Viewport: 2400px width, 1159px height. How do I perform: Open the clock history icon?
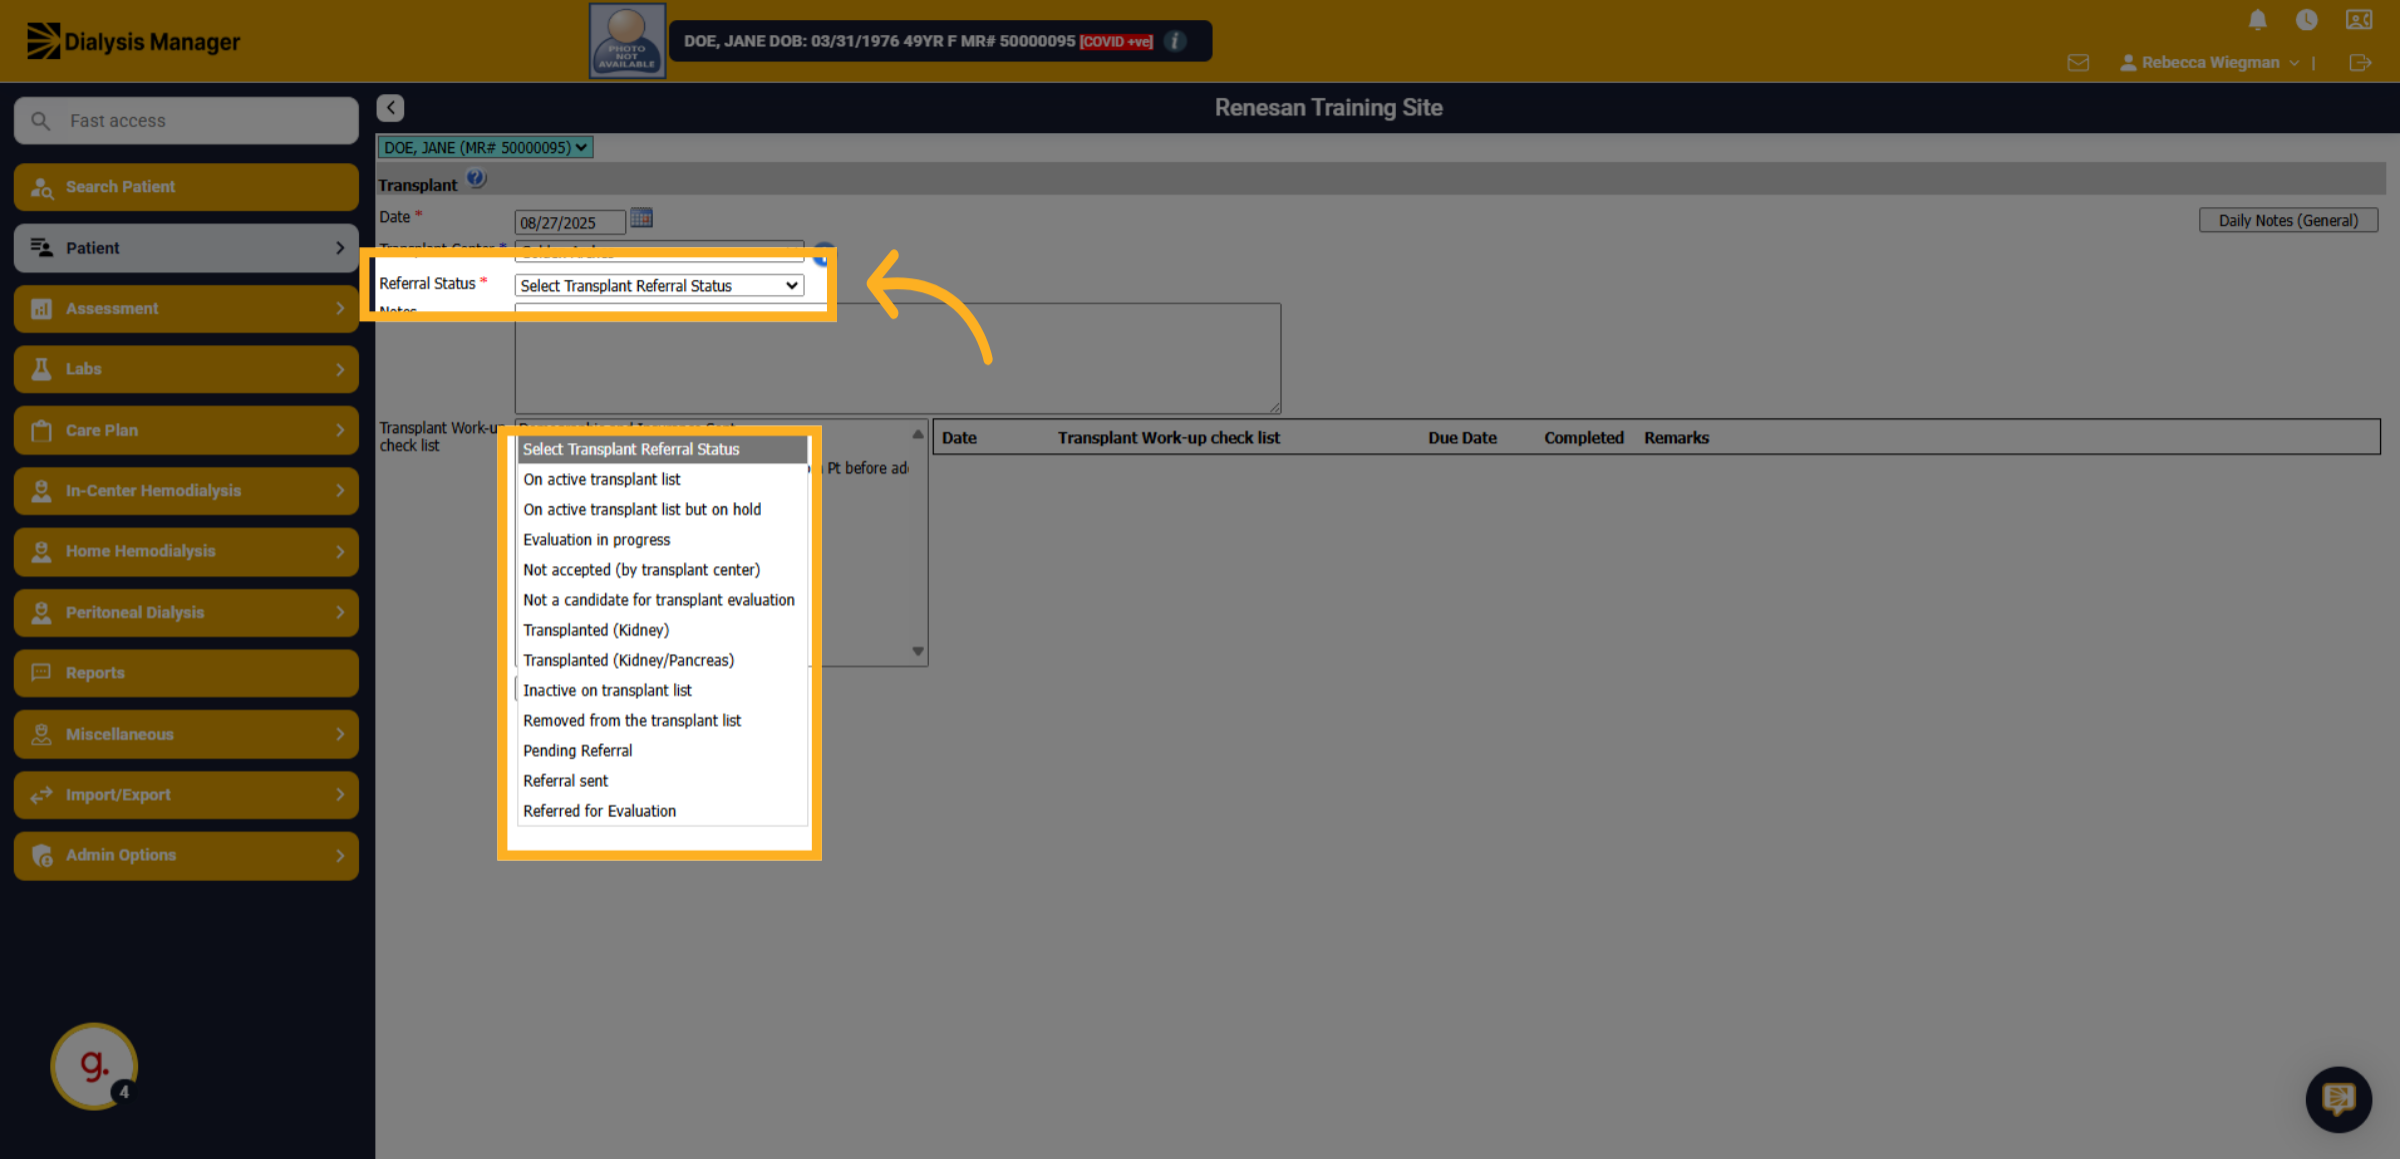[x=2306, y=20]
